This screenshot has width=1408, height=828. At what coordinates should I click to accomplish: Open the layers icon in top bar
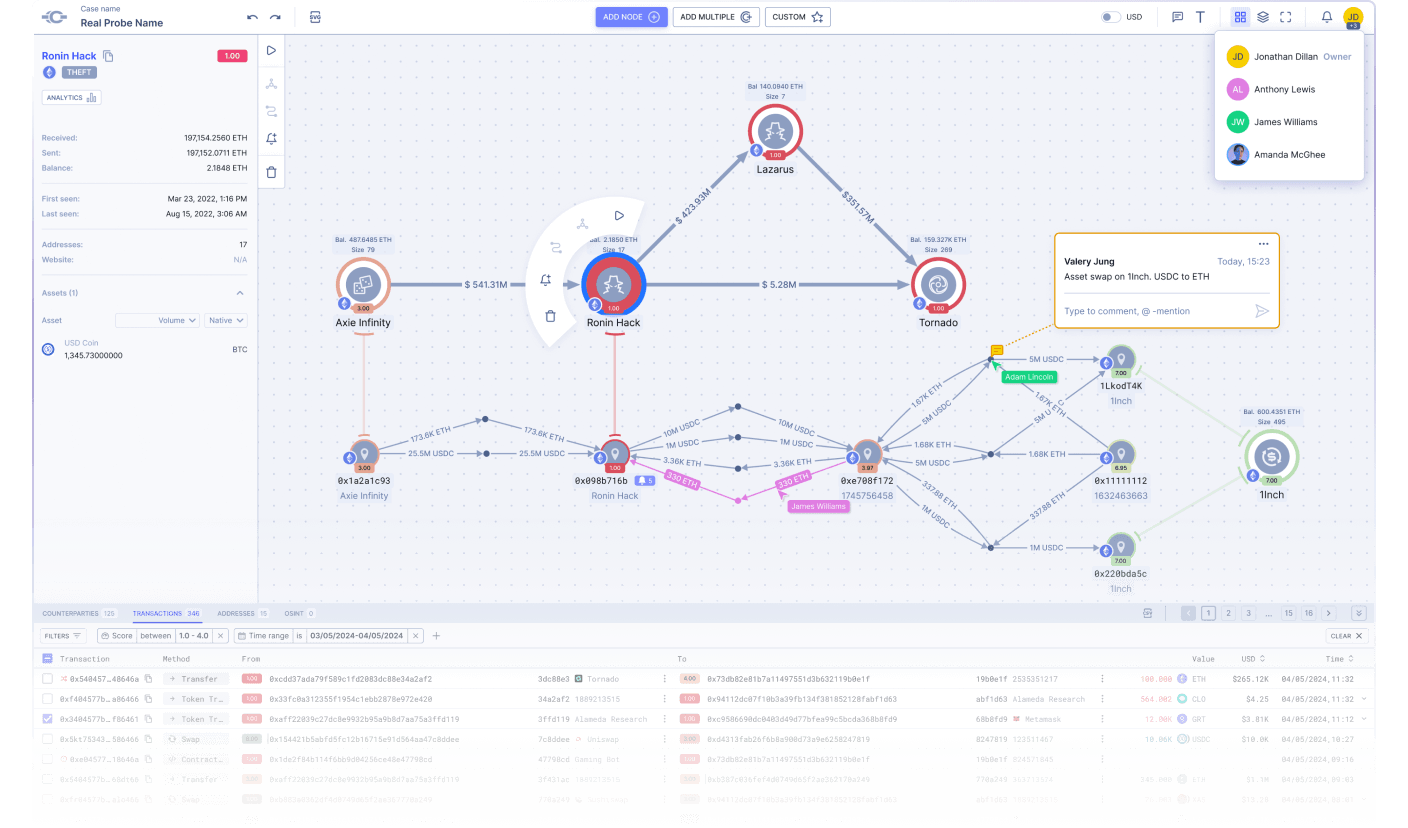[x=1263, y=17]
